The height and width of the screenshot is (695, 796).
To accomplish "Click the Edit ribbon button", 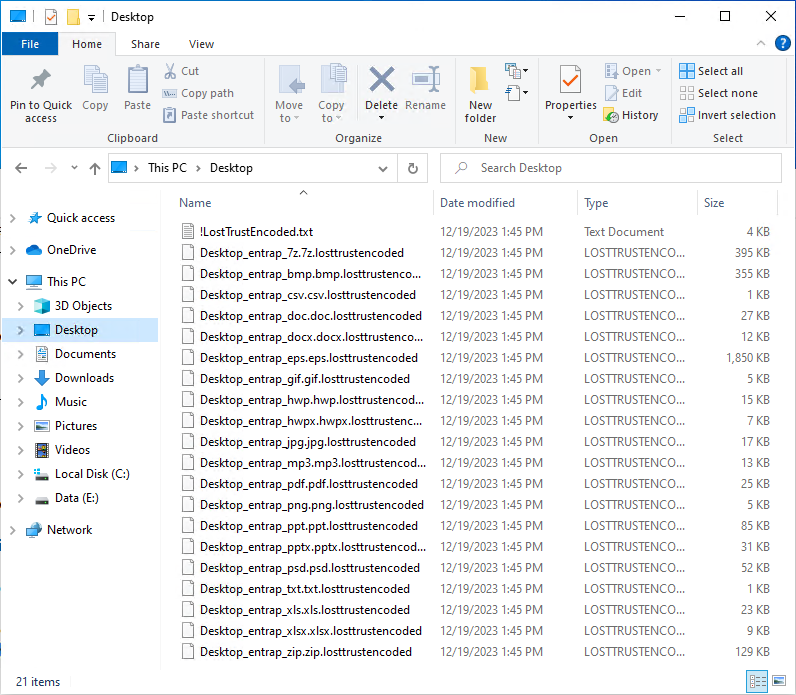I will click(x=624, y=93).
